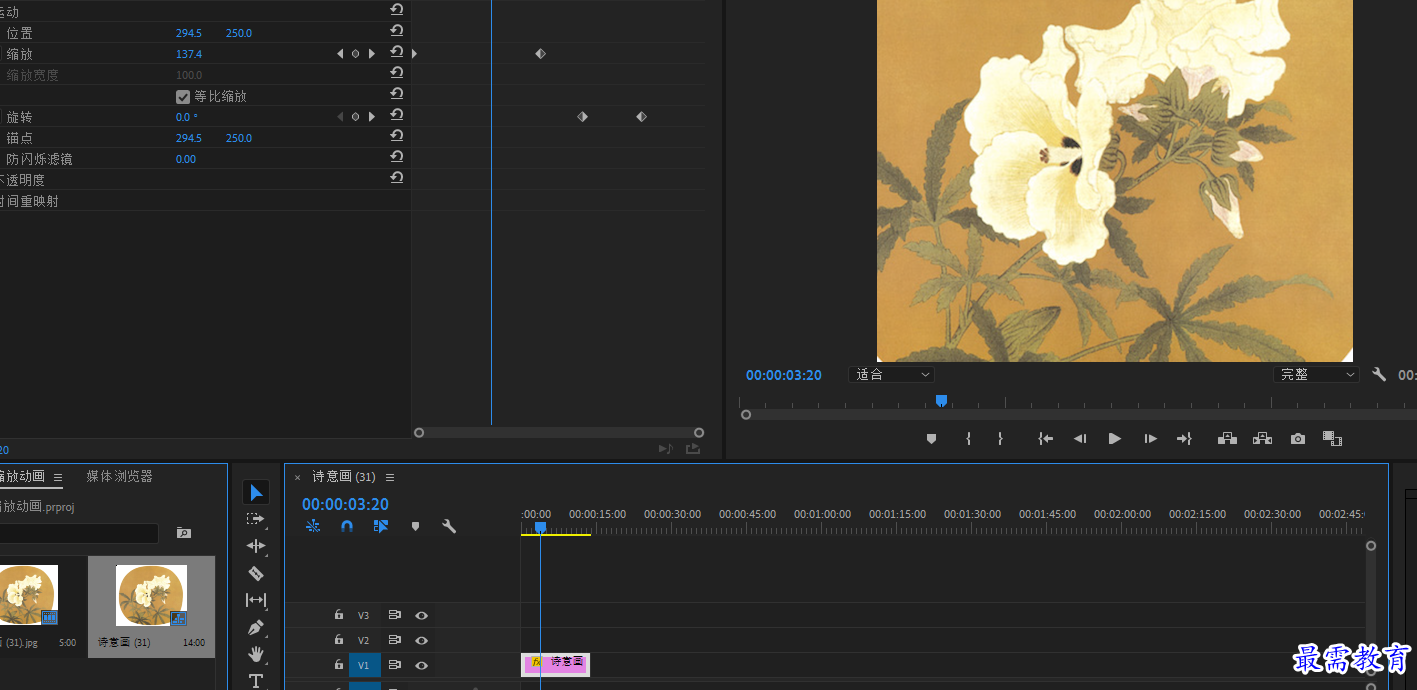Select the 诗意画 (31) timeline tab
Viewport: 1417px width, 690px height.
[x=343, y=477]
